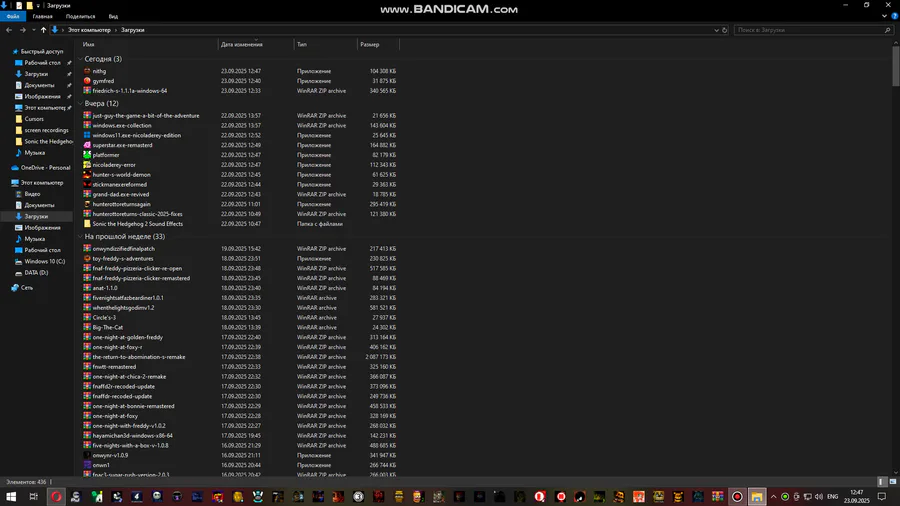Open volume control in system tray
This screenshot has height=506, width=900.
818,497
